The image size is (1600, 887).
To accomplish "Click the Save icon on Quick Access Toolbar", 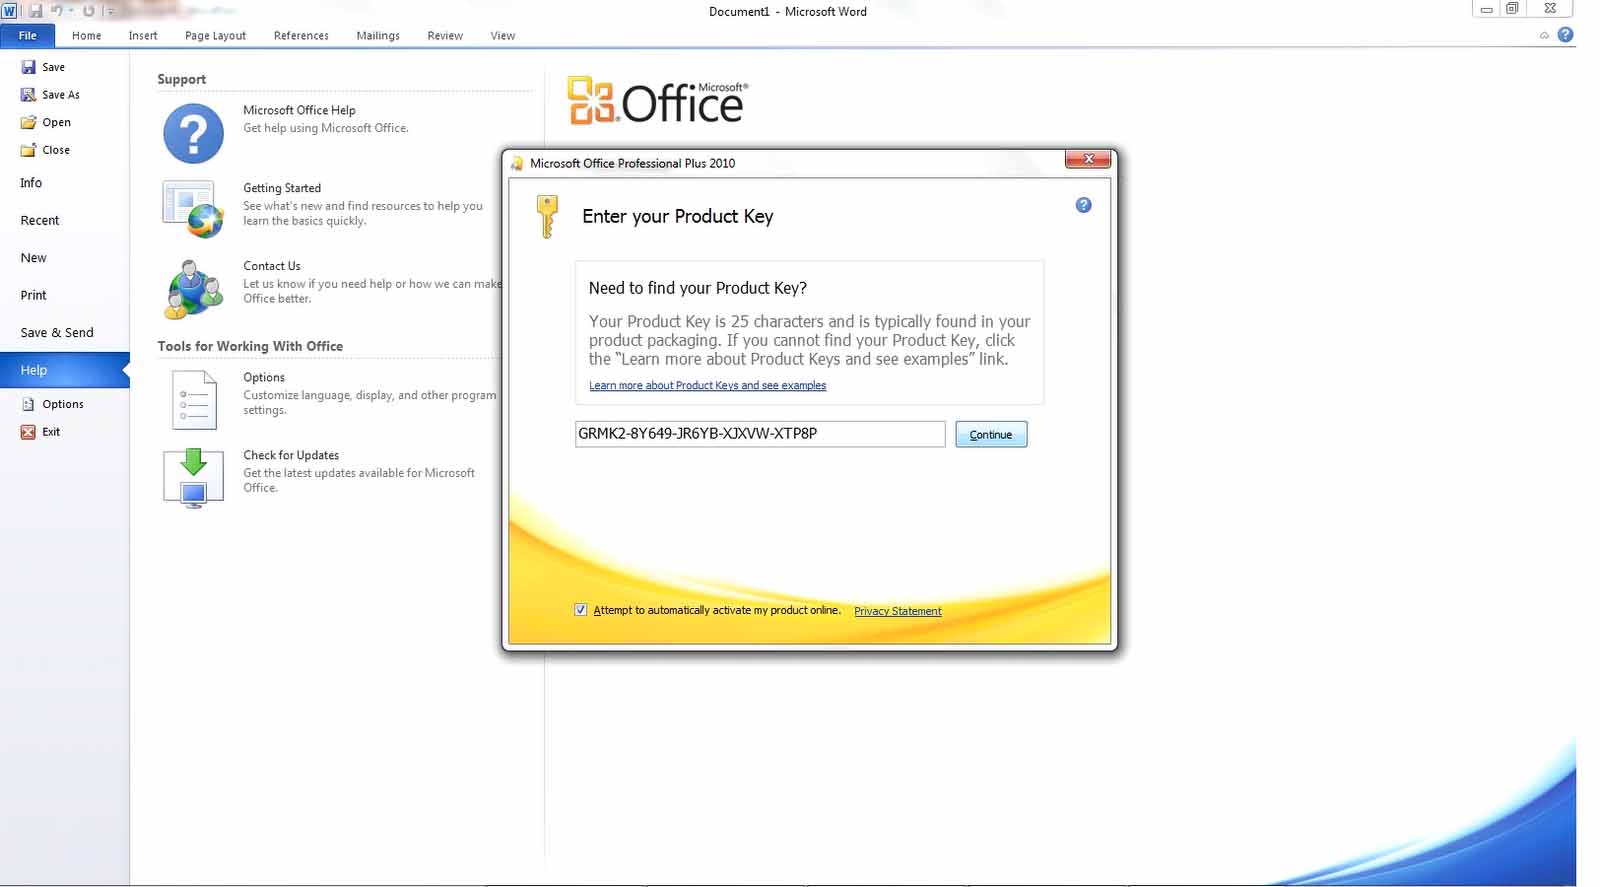I will tap(38, 11).
